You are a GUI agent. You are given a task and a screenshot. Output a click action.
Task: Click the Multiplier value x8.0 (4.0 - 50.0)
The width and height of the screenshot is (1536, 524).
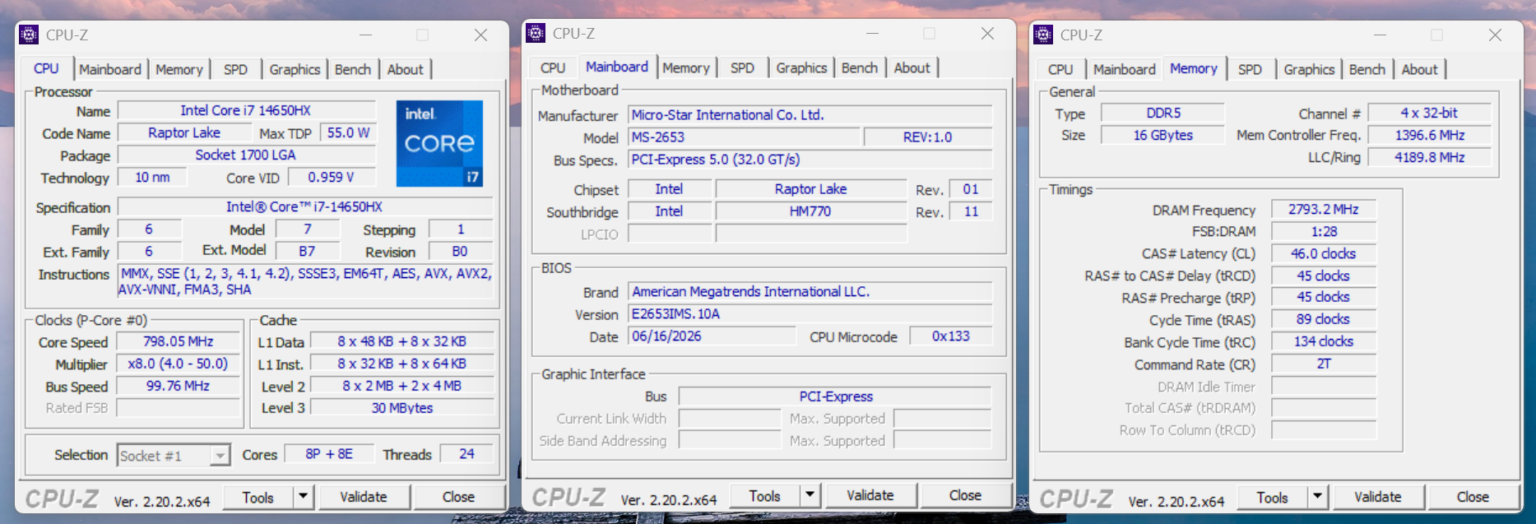[x=178, y=364]
